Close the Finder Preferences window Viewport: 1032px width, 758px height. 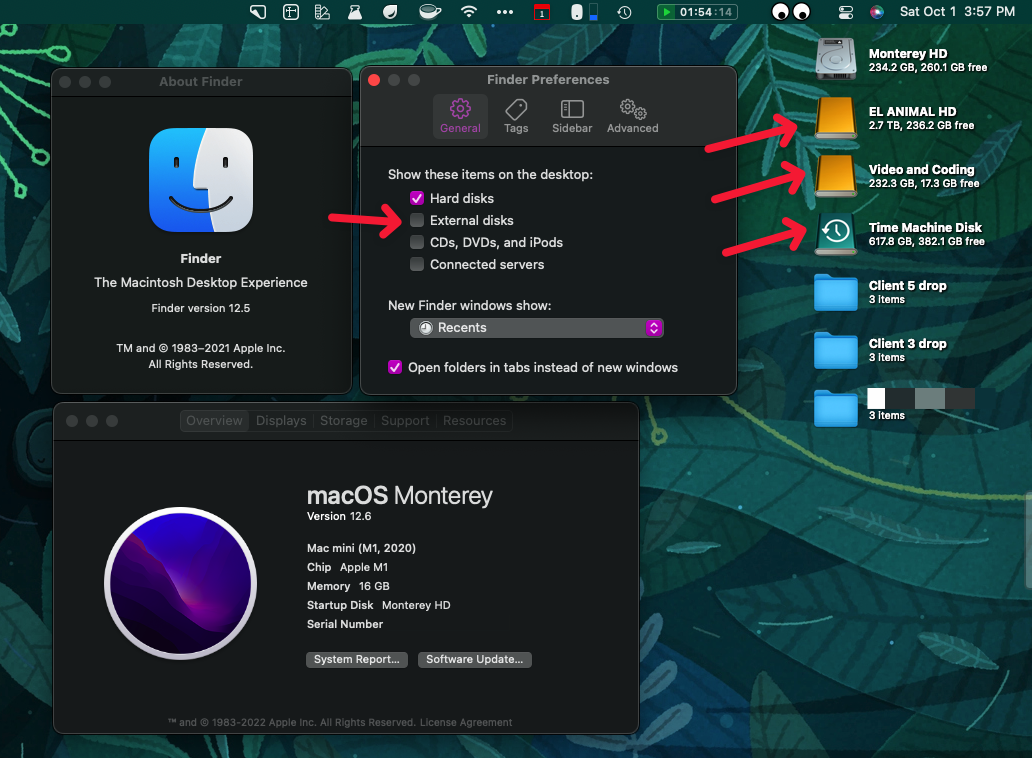tap(374, 80)
